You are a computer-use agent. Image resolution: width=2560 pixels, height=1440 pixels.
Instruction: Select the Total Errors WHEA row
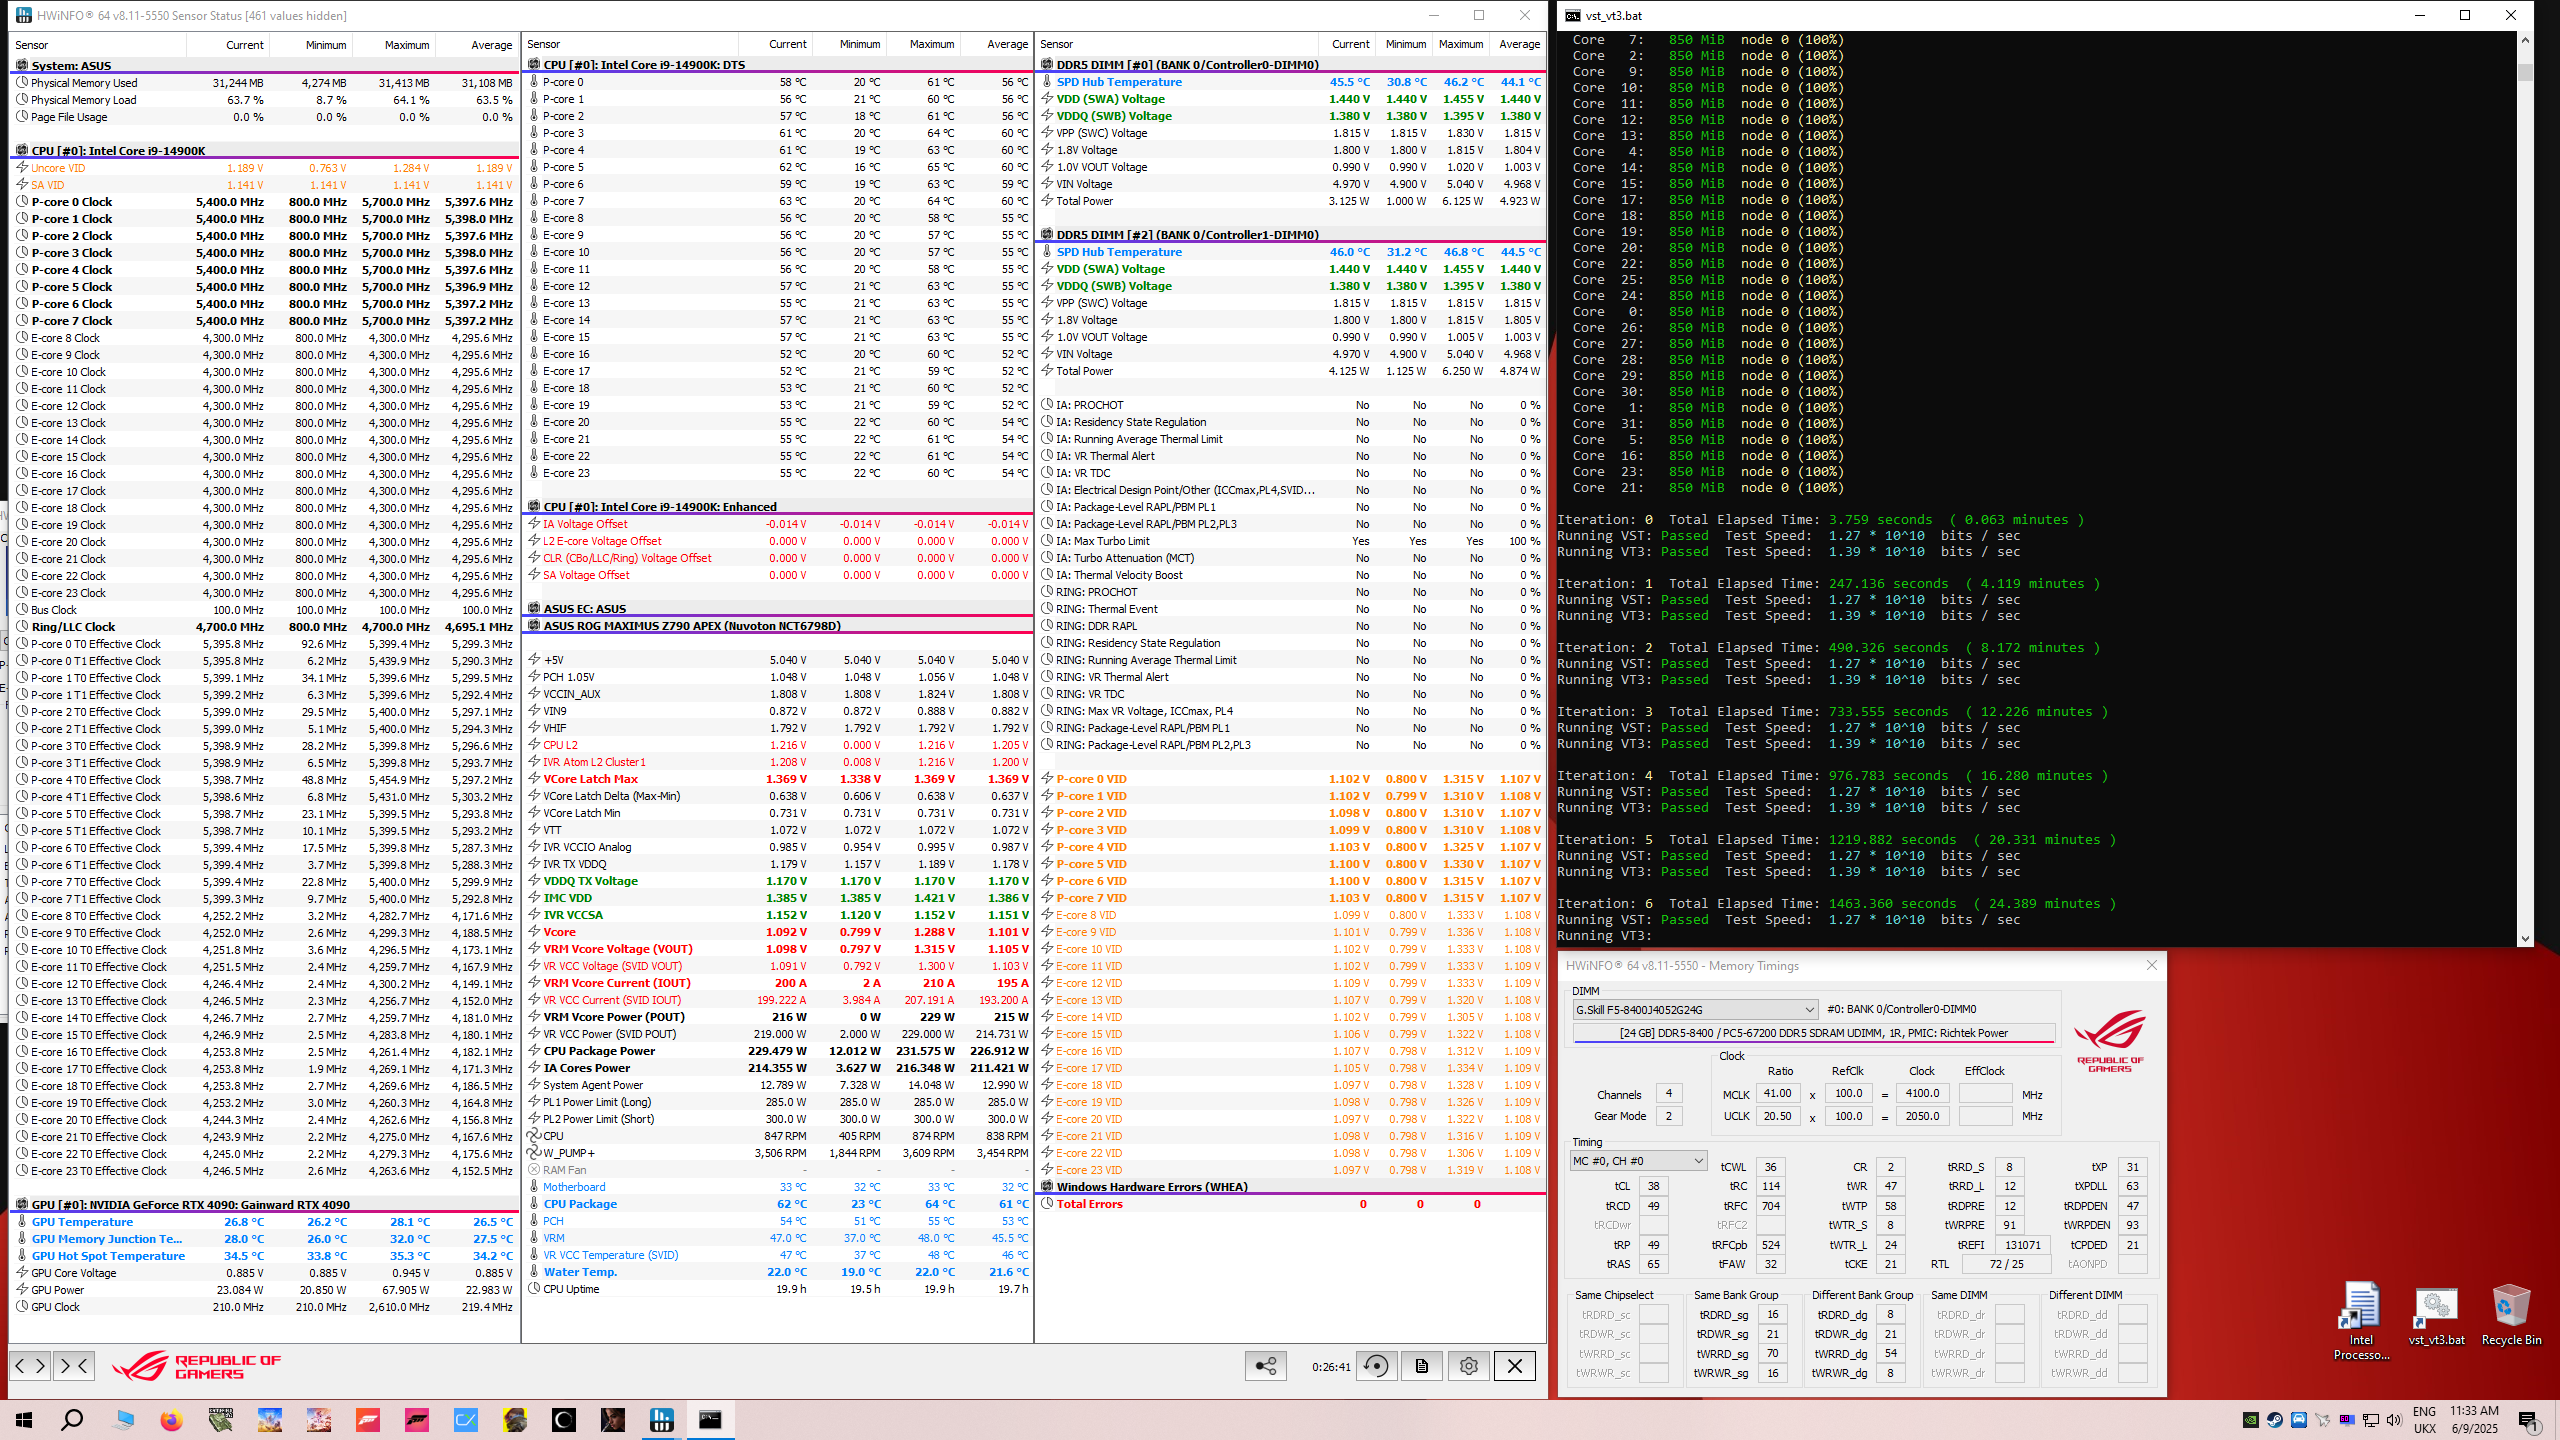pos(1291,1204)
